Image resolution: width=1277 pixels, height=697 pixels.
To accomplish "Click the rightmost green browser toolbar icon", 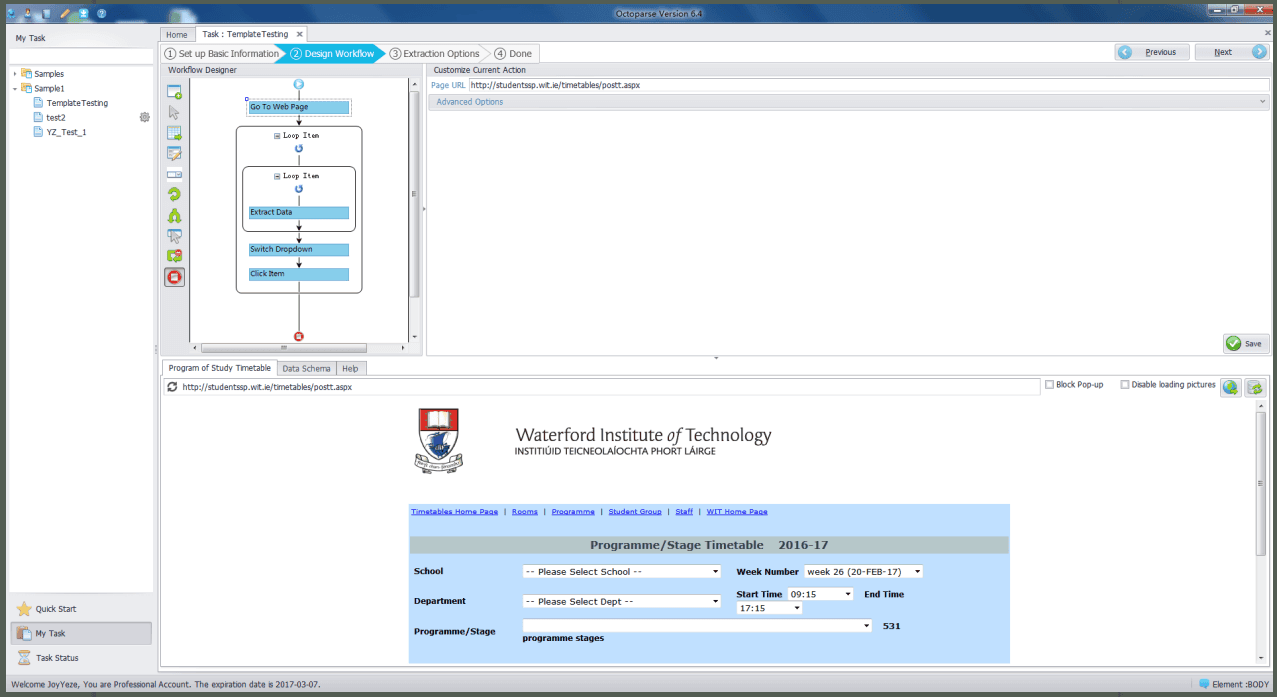I will [1255, 387].
